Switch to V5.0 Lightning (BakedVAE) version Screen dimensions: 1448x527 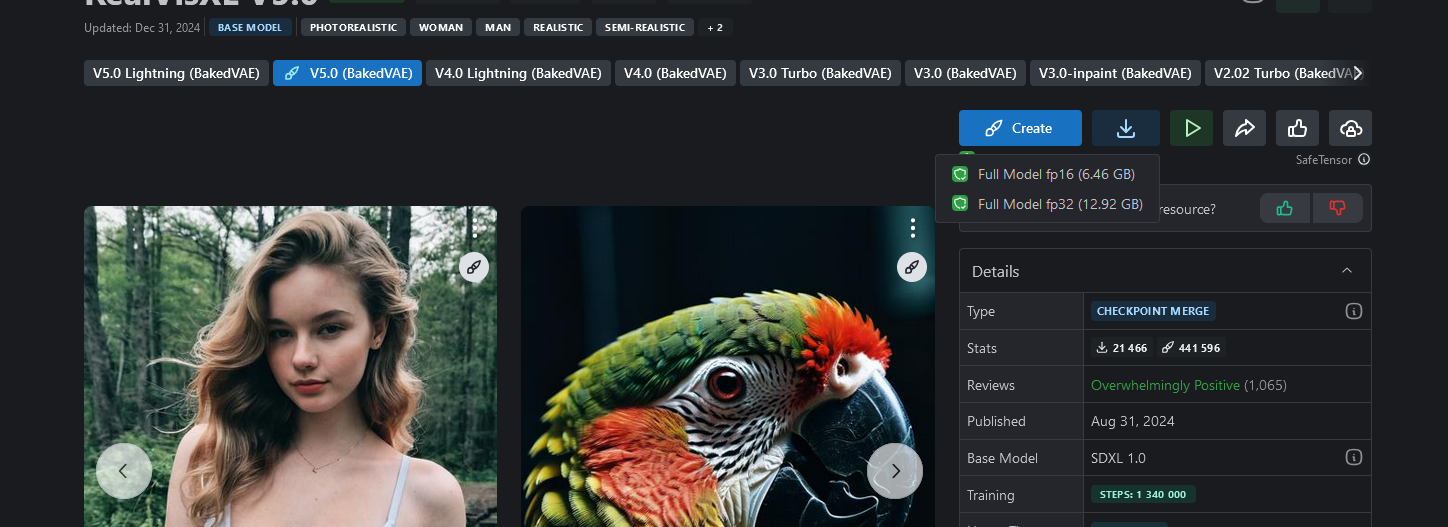pyautogui.click(x=176, y=73)
